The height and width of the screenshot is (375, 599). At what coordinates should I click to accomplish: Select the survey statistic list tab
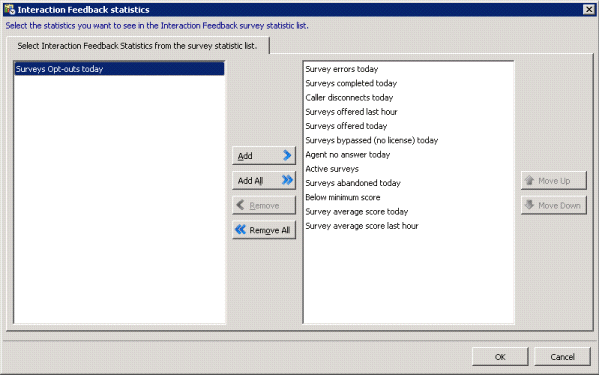coord(138,46)
